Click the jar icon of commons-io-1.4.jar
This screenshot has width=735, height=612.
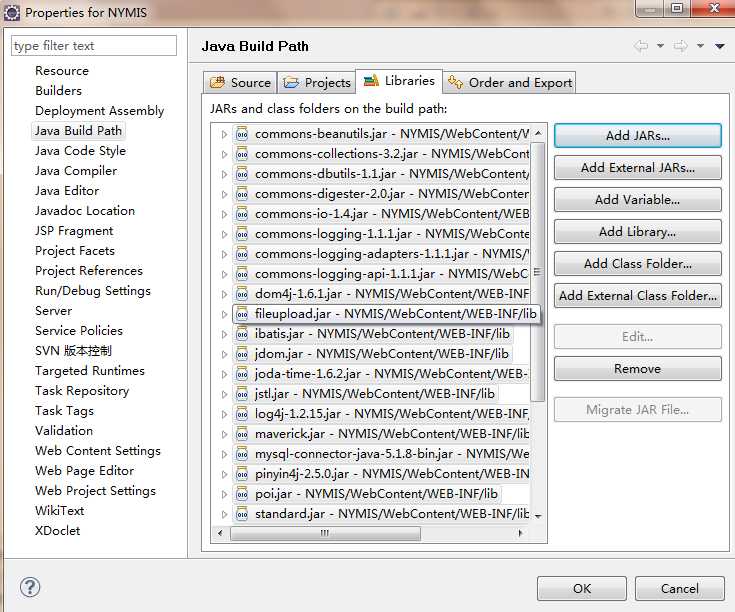pyautogui.click(x=242, y=214)
